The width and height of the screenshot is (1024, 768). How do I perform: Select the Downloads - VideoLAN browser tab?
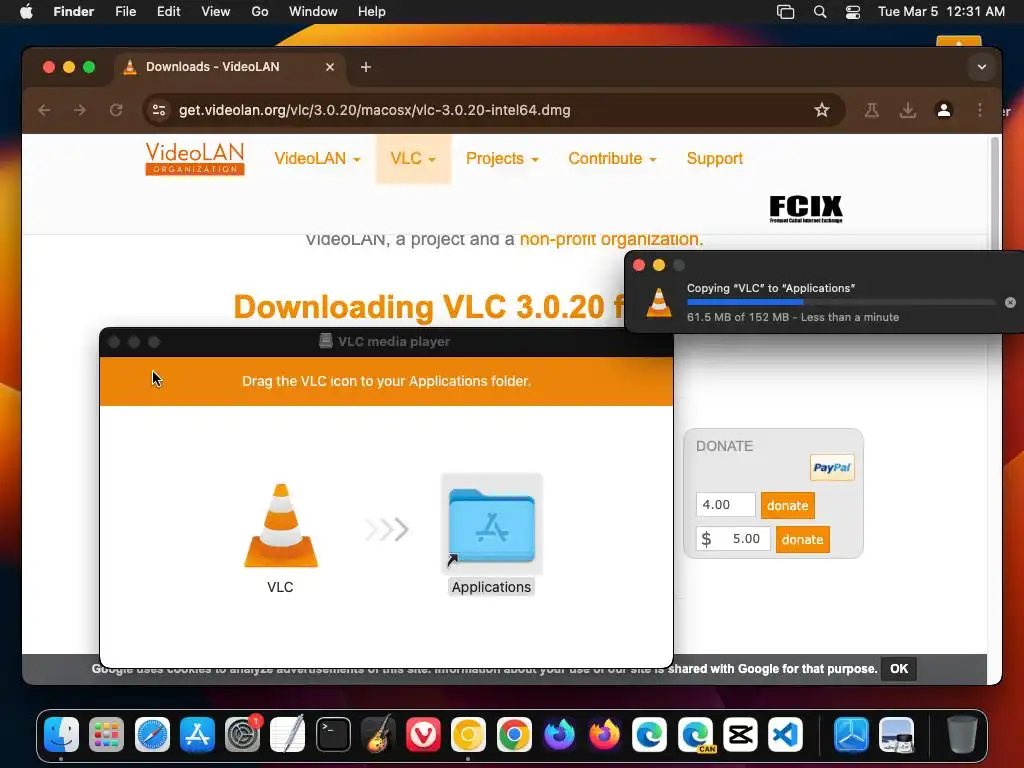[230, 67]
